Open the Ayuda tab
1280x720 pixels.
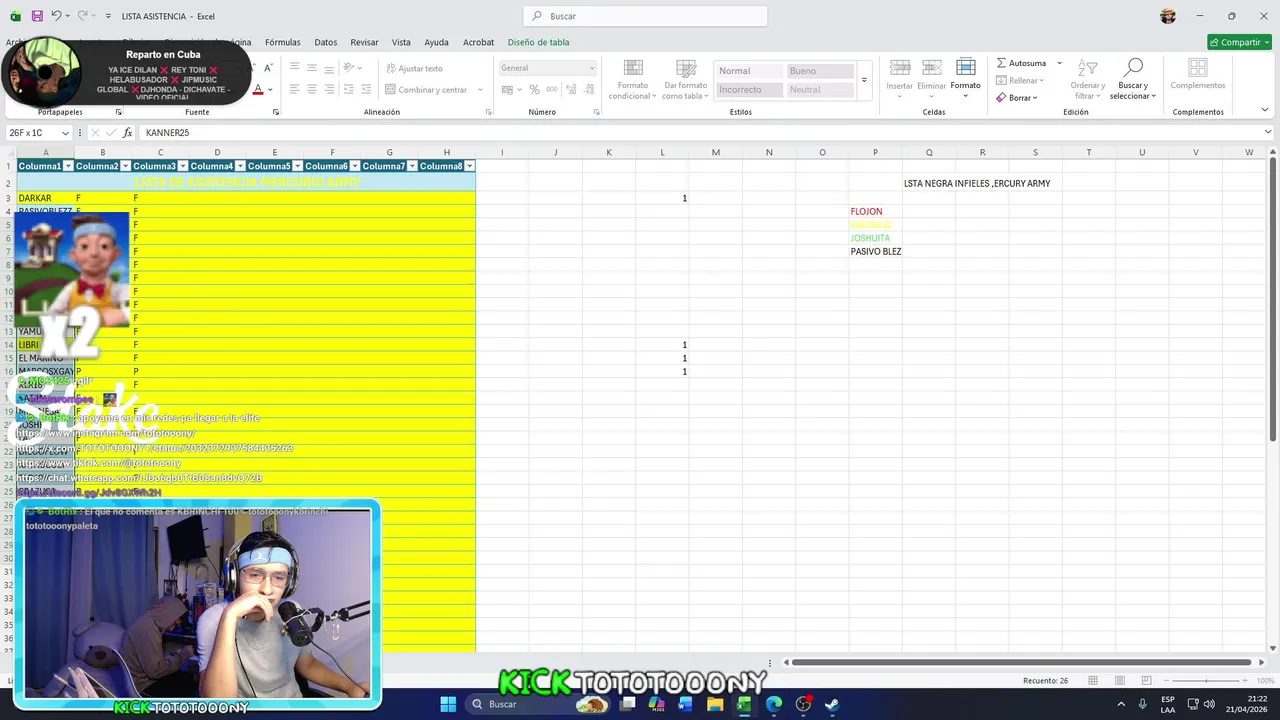pos(436,42)
